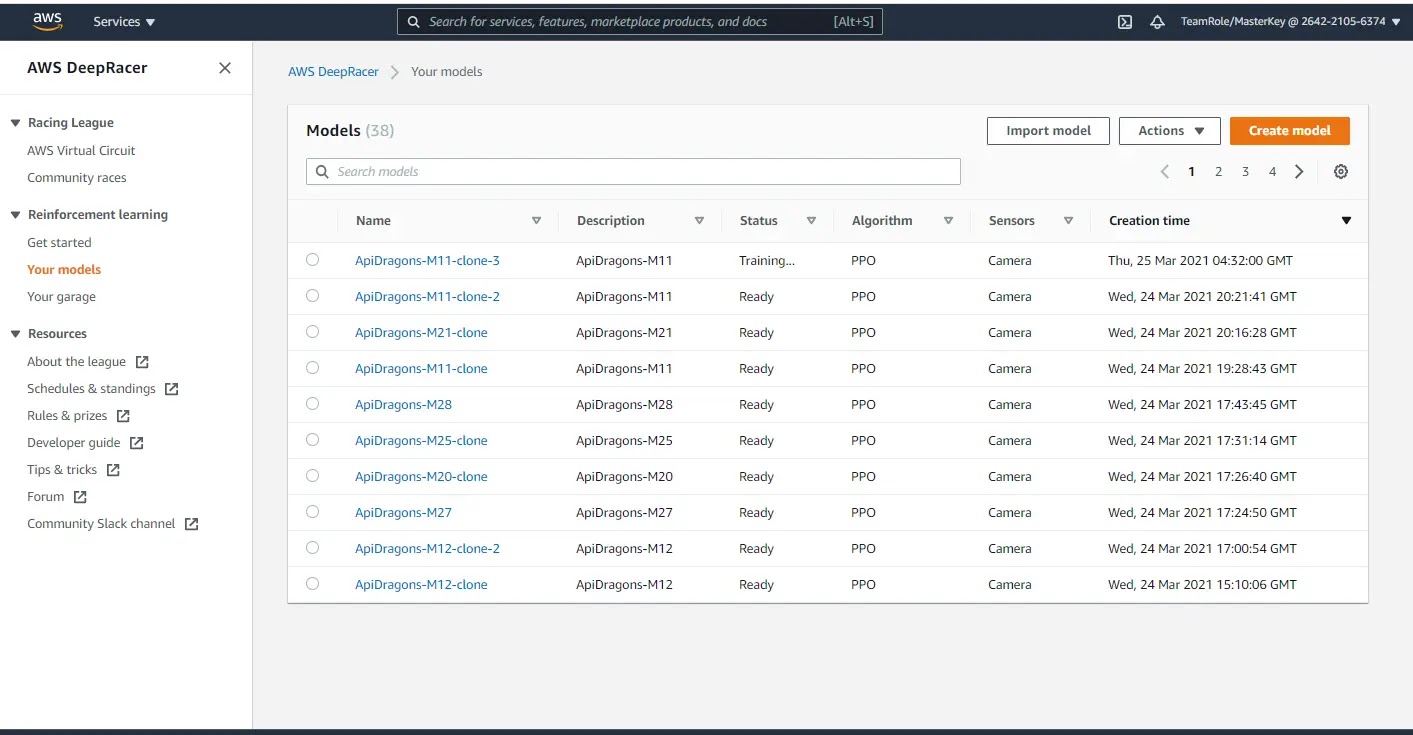Open table preferences gear icon
Viewport: 1413px width, 735px height.
1341,172
